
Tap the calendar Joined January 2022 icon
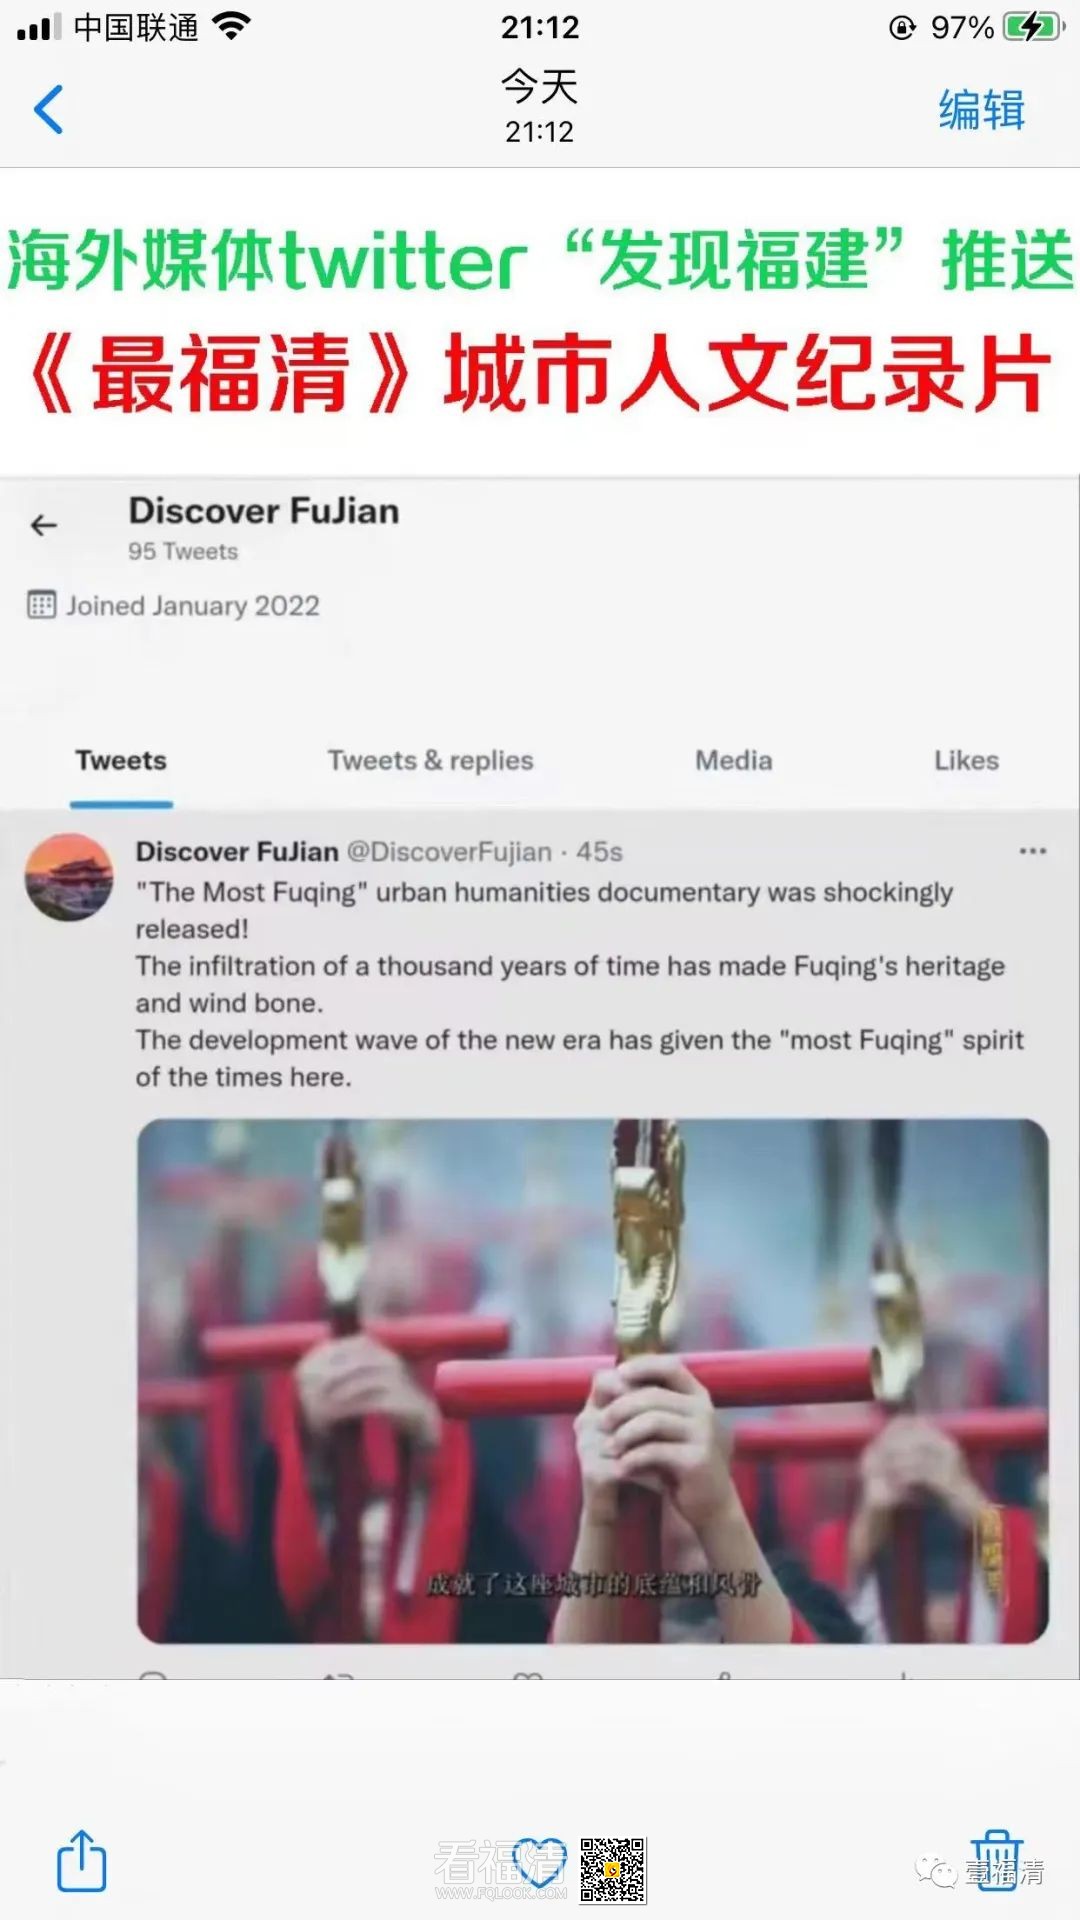pos(41,605)
